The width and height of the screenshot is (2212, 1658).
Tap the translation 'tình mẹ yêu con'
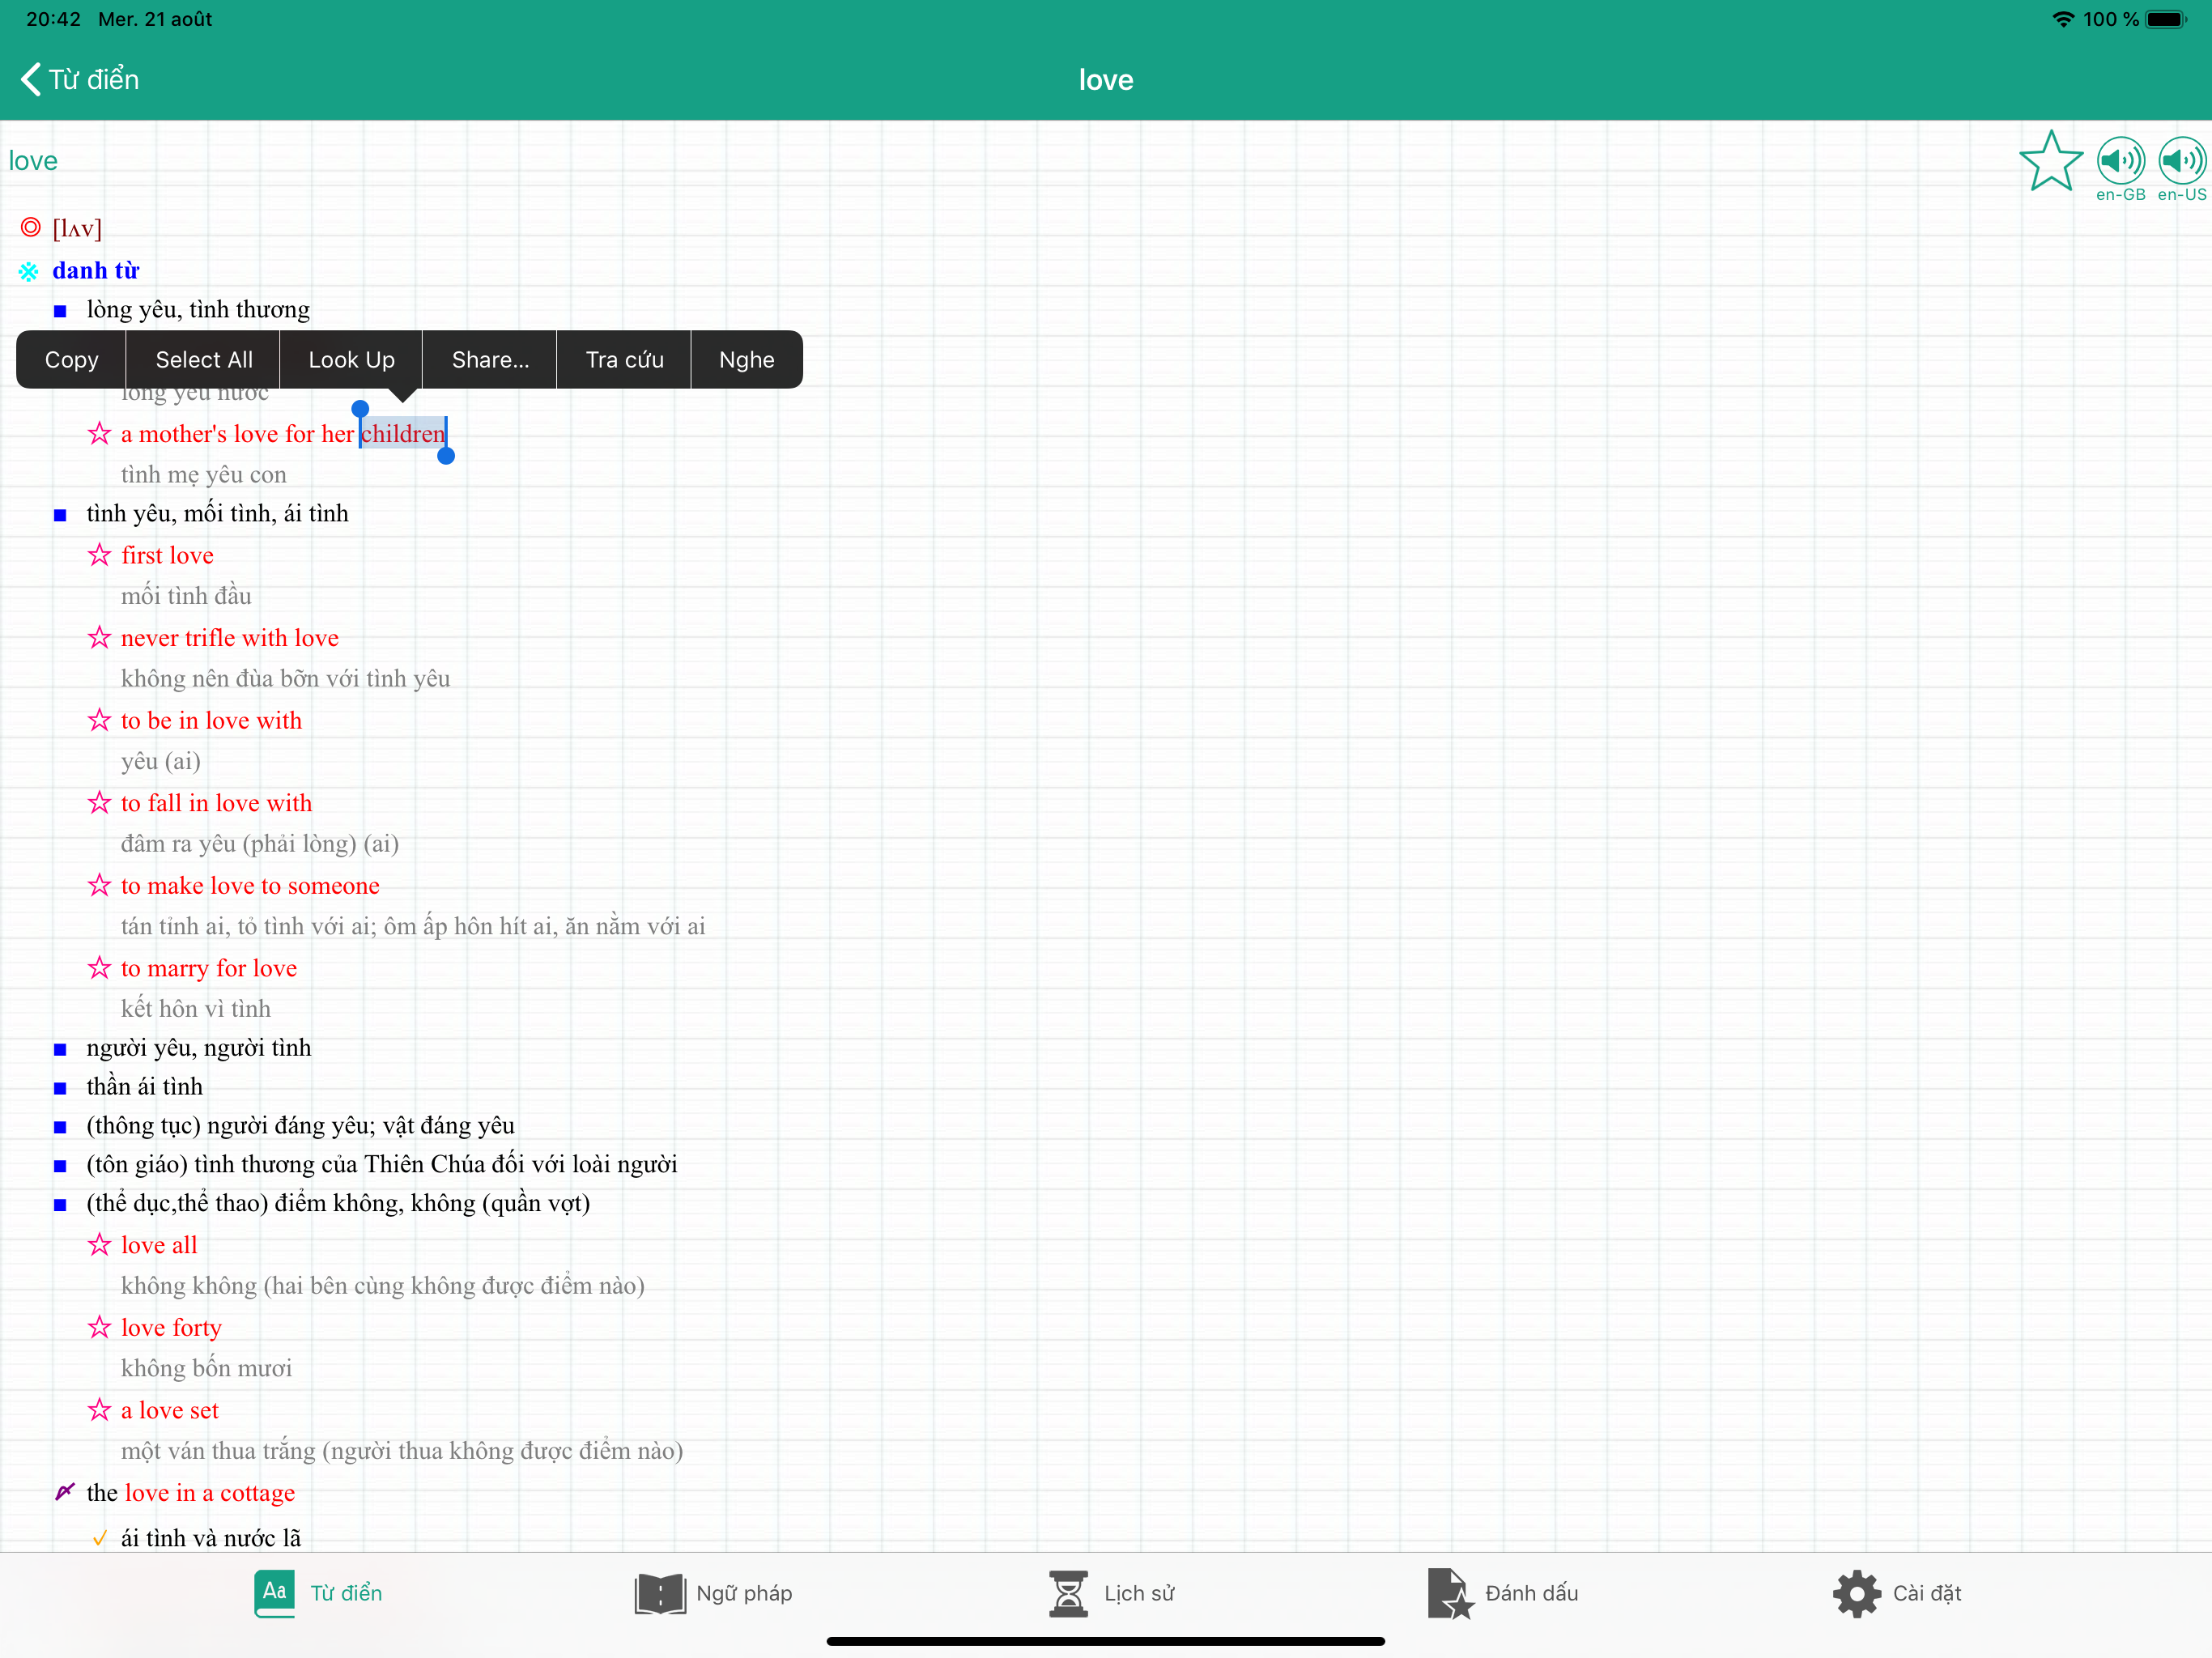[x=204, y=474]
